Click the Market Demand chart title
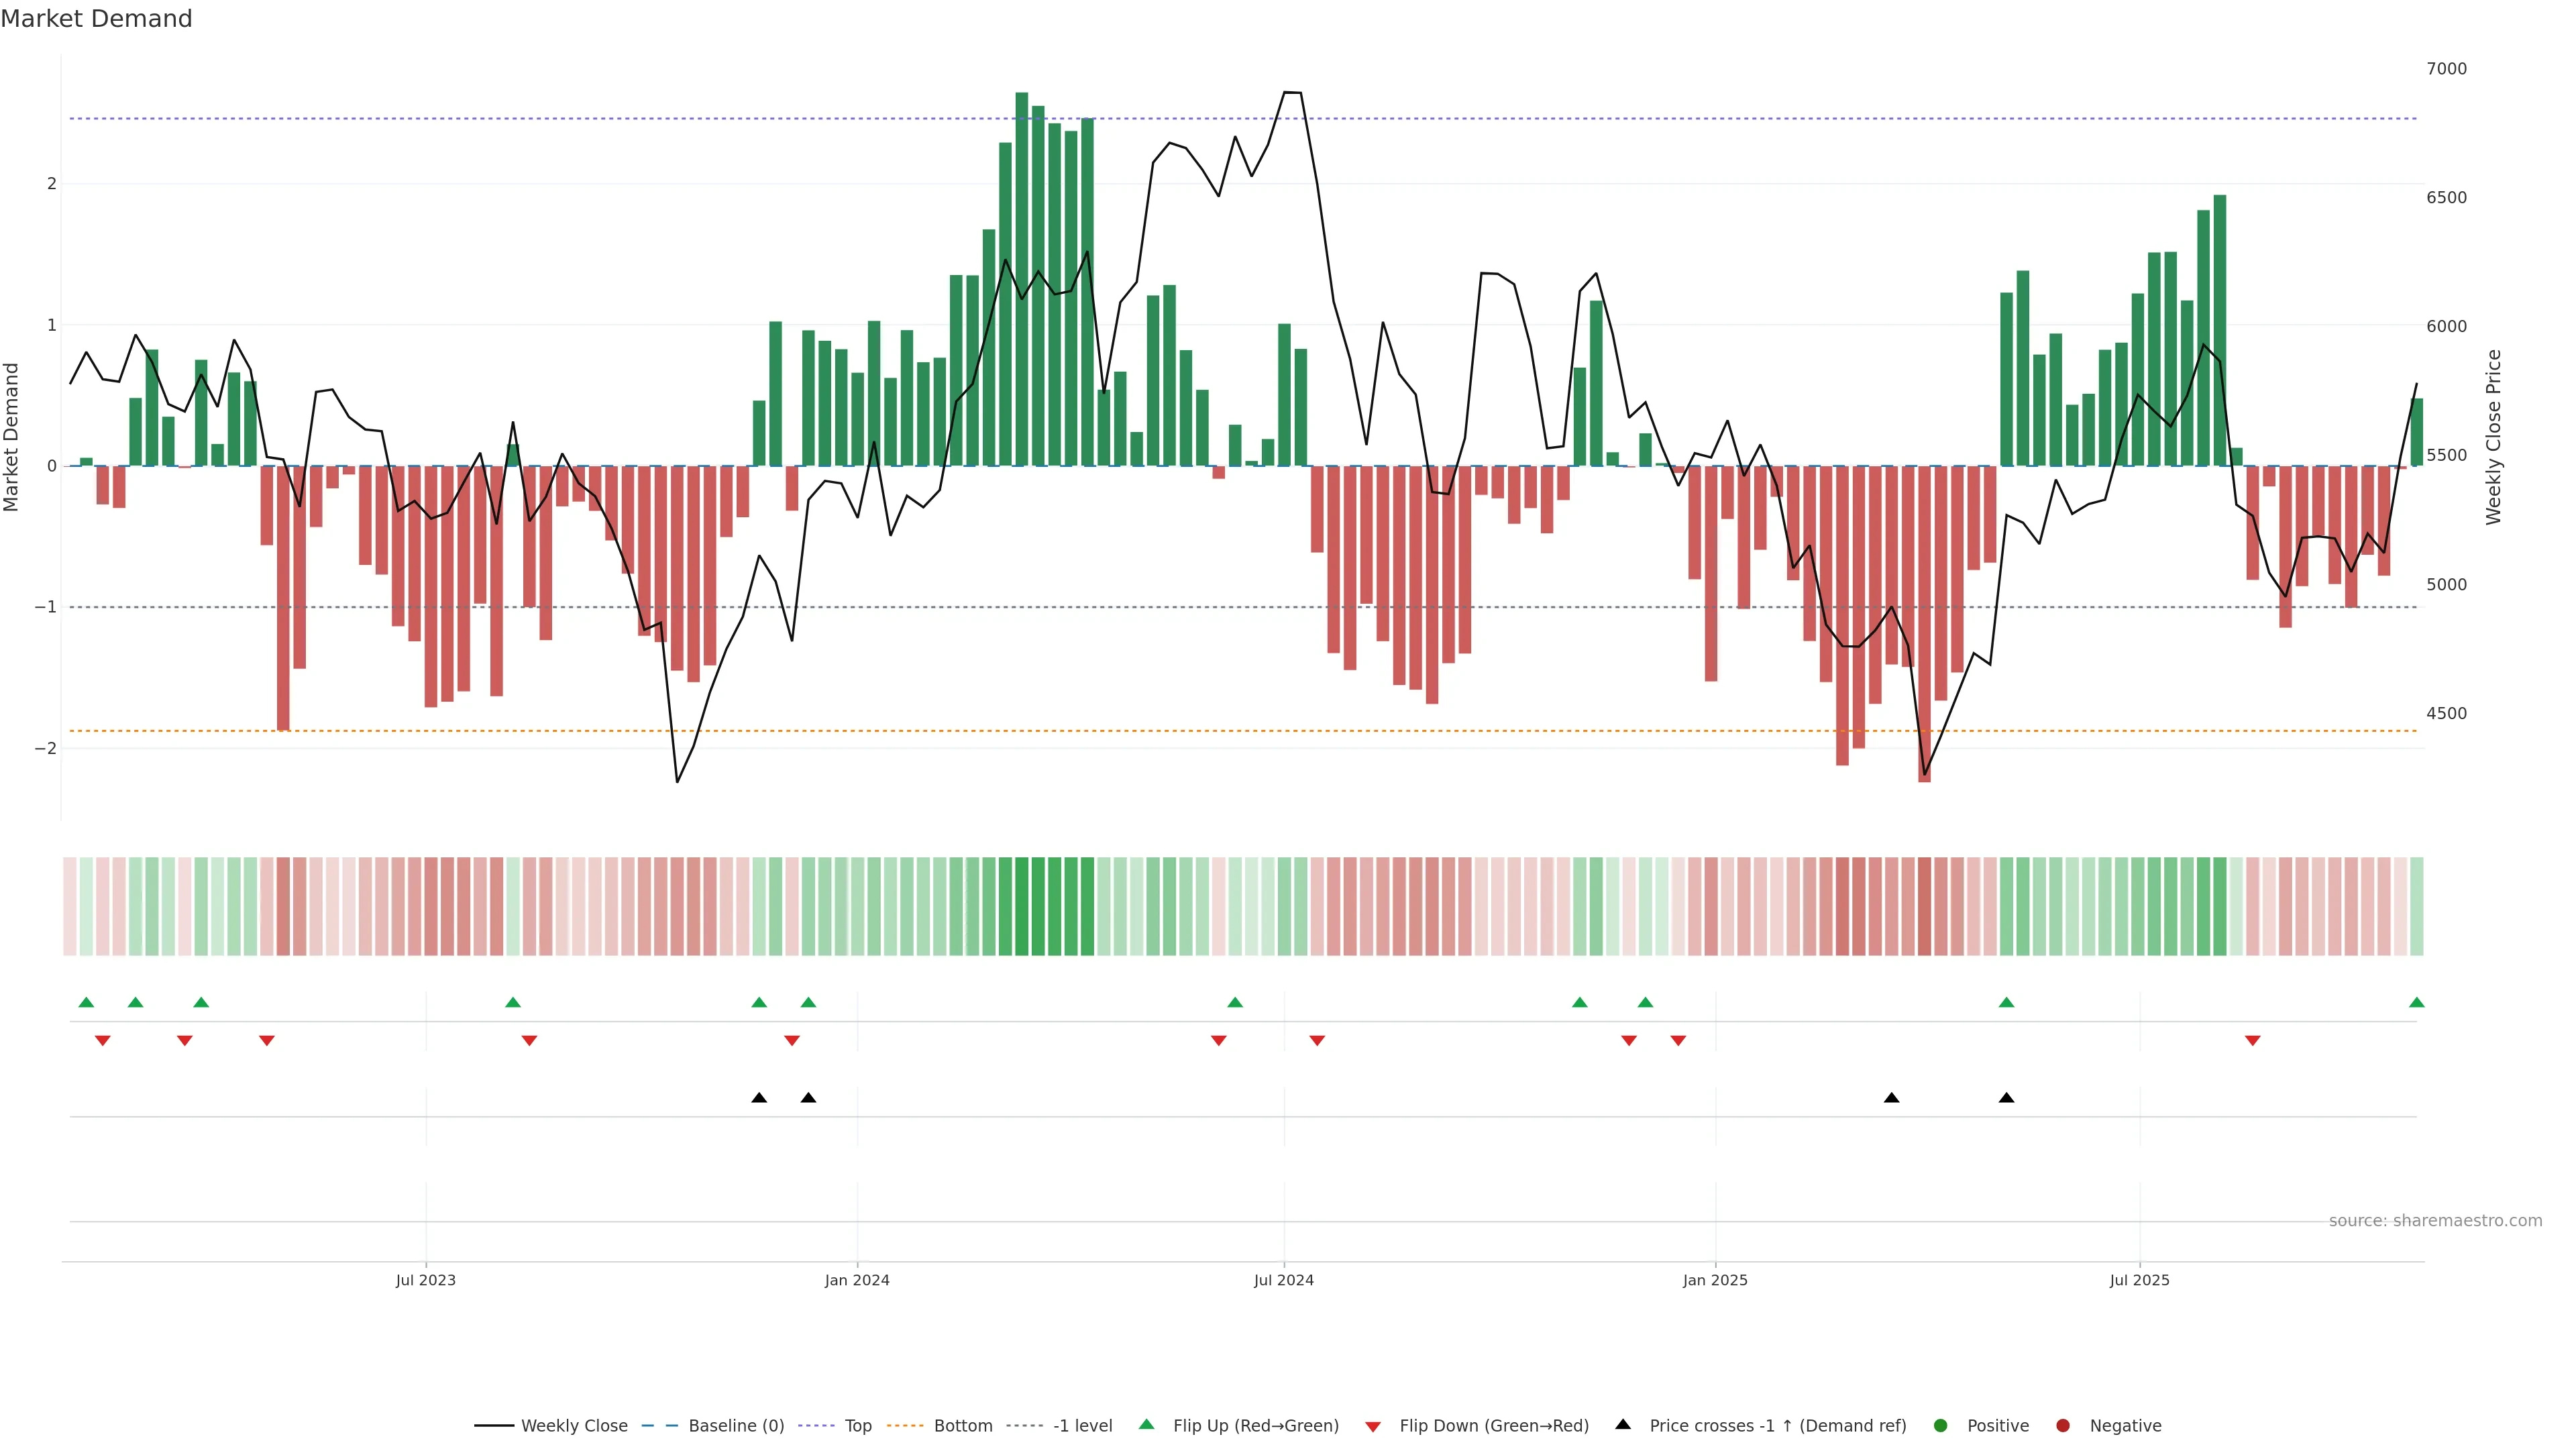The height and width of the screenshot is (1449, 2576). (96, 19)
